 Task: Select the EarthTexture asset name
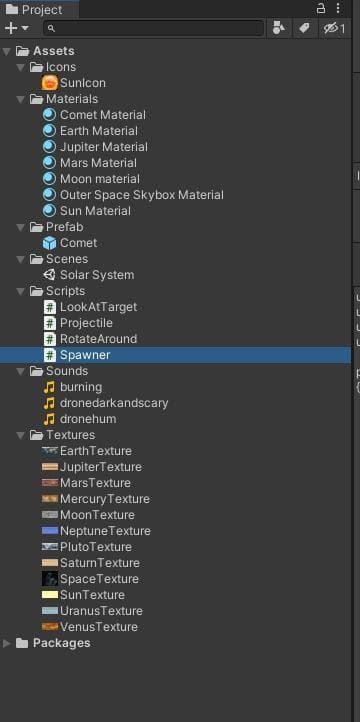point(96,451)
